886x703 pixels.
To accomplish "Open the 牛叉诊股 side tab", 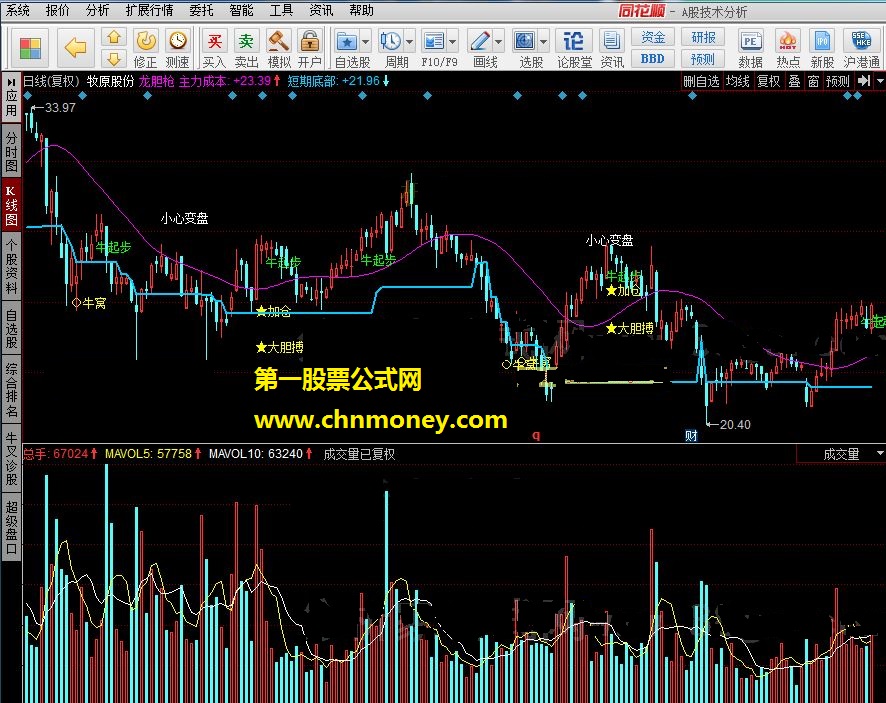I will [11, 459].
